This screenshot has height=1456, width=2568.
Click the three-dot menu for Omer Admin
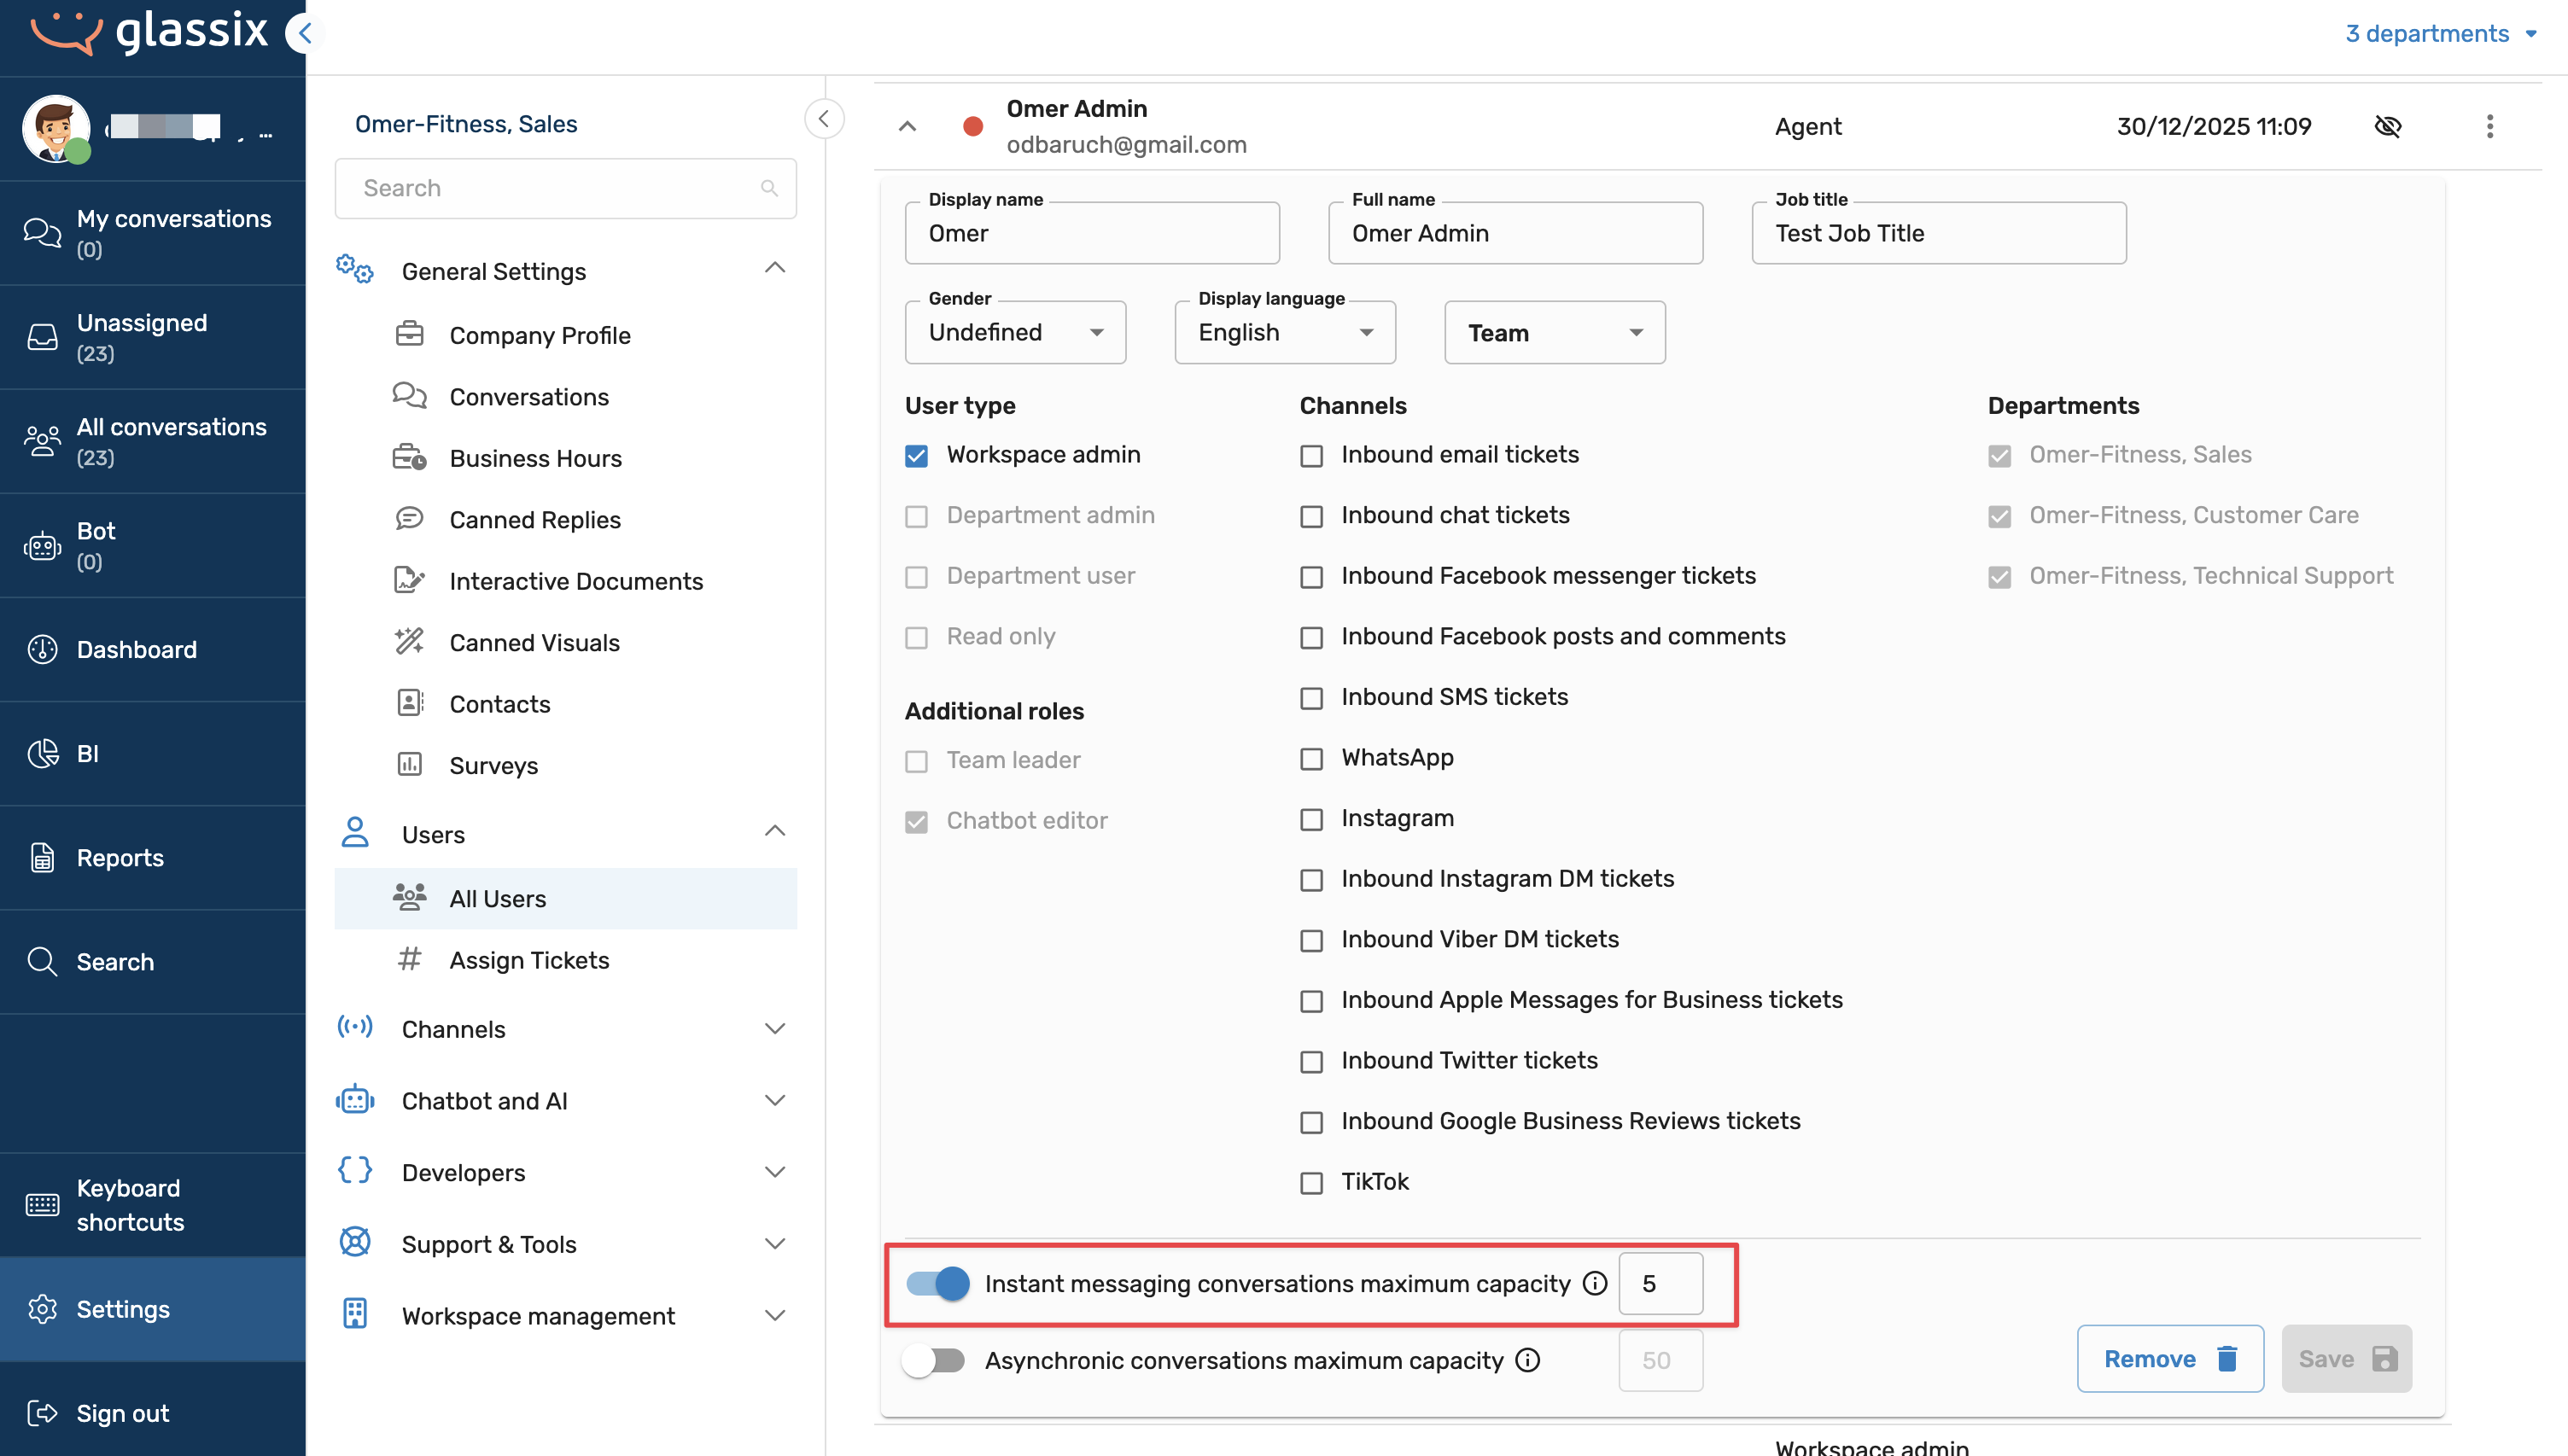pos(2489,126)
